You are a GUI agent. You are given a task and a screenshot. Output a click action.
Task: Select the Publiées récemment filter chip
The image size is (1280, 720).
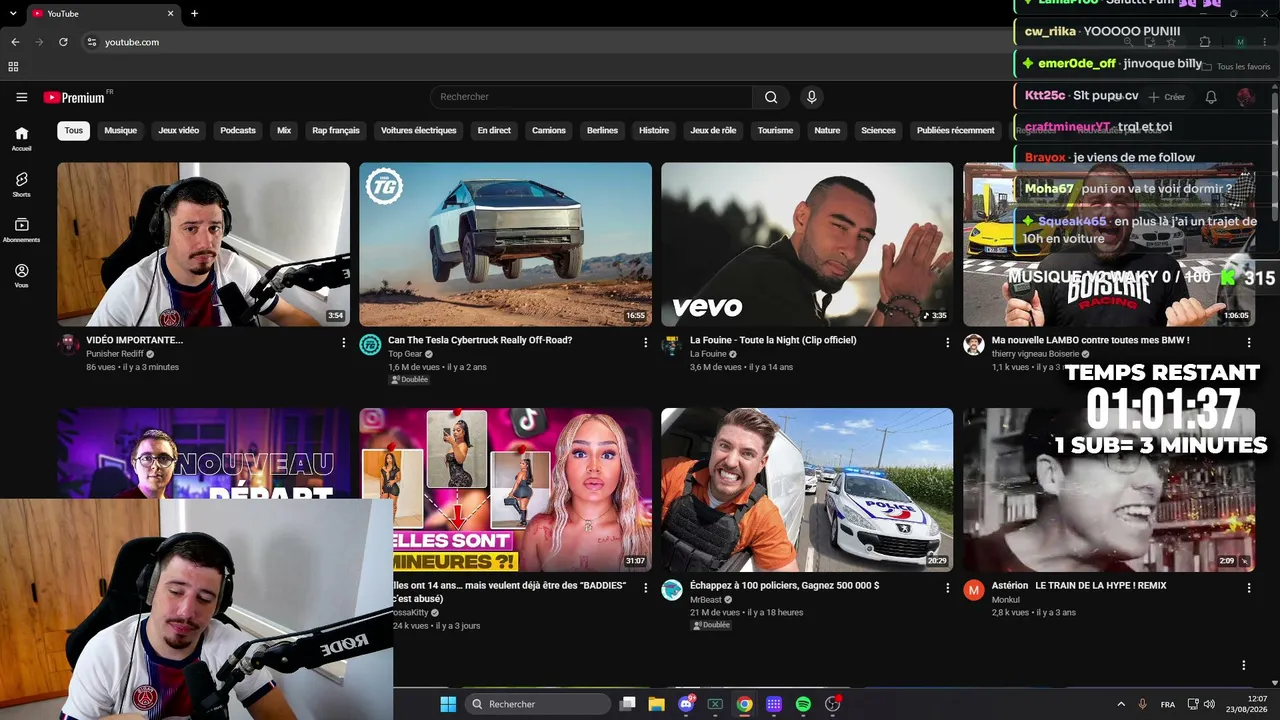tap(956, 130)
